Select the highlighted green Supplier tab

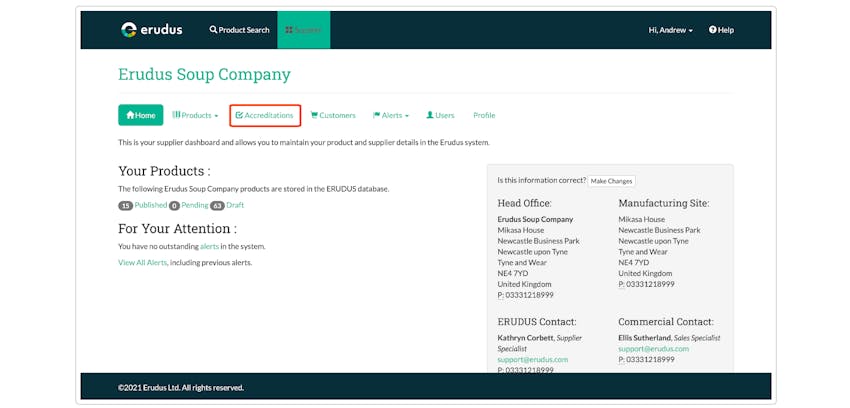pos(304,30)
